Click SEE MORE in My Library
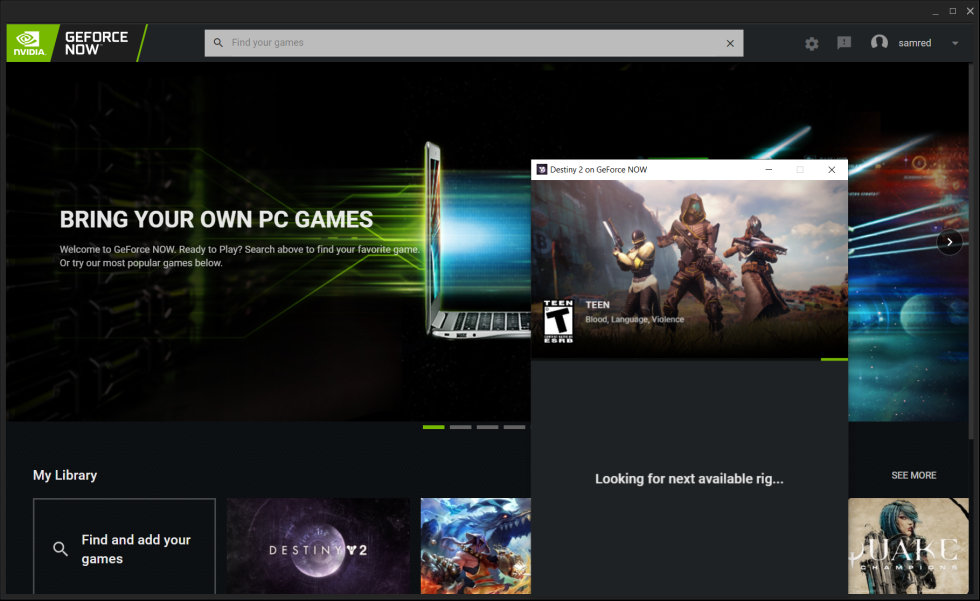 (x=914, y=475)
